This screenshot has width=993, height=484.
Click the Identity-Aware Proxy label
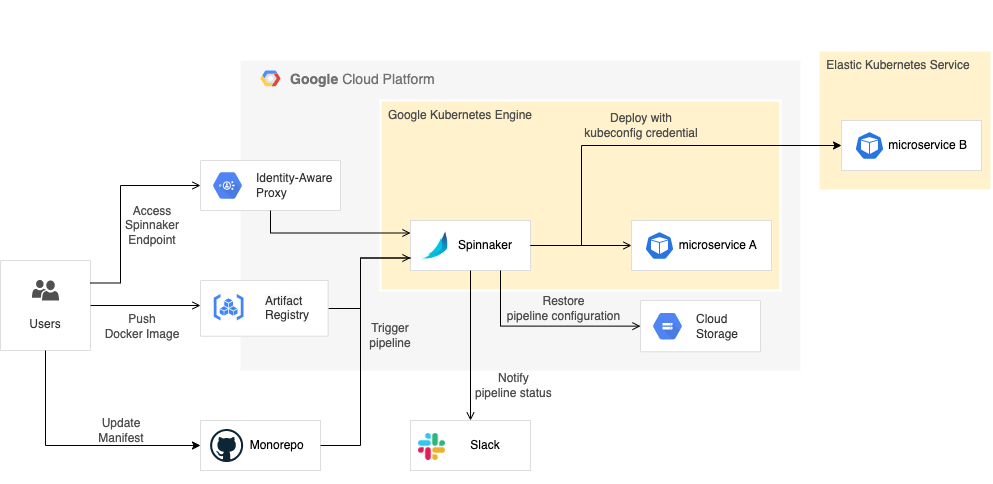(294, 186)
